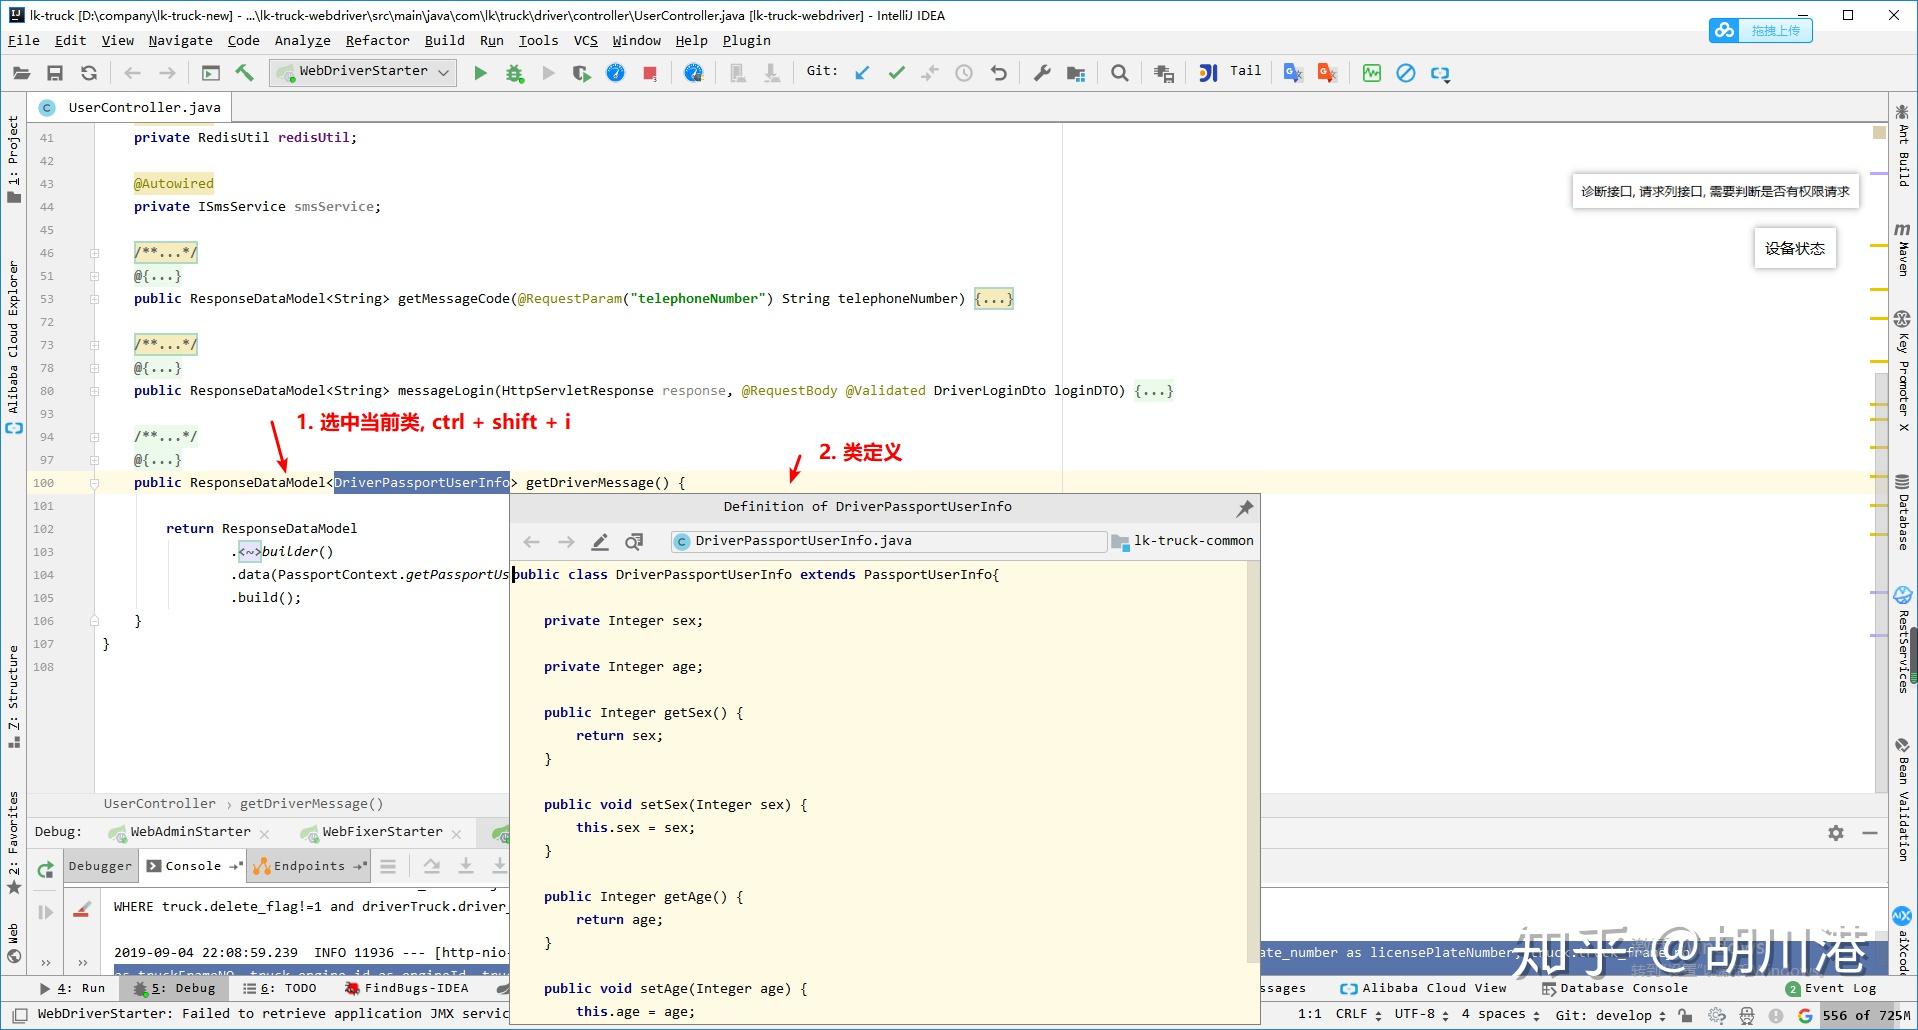The height and width of the screenshot is (1030, 1918).
Task: Toggle file writable state via lock icon
Action: click(x=1686, y=1014)
